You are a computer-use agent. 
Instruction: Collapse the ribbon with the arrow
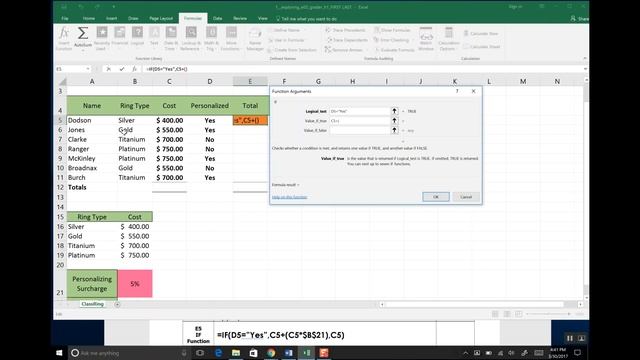click(x=584, y=59)
